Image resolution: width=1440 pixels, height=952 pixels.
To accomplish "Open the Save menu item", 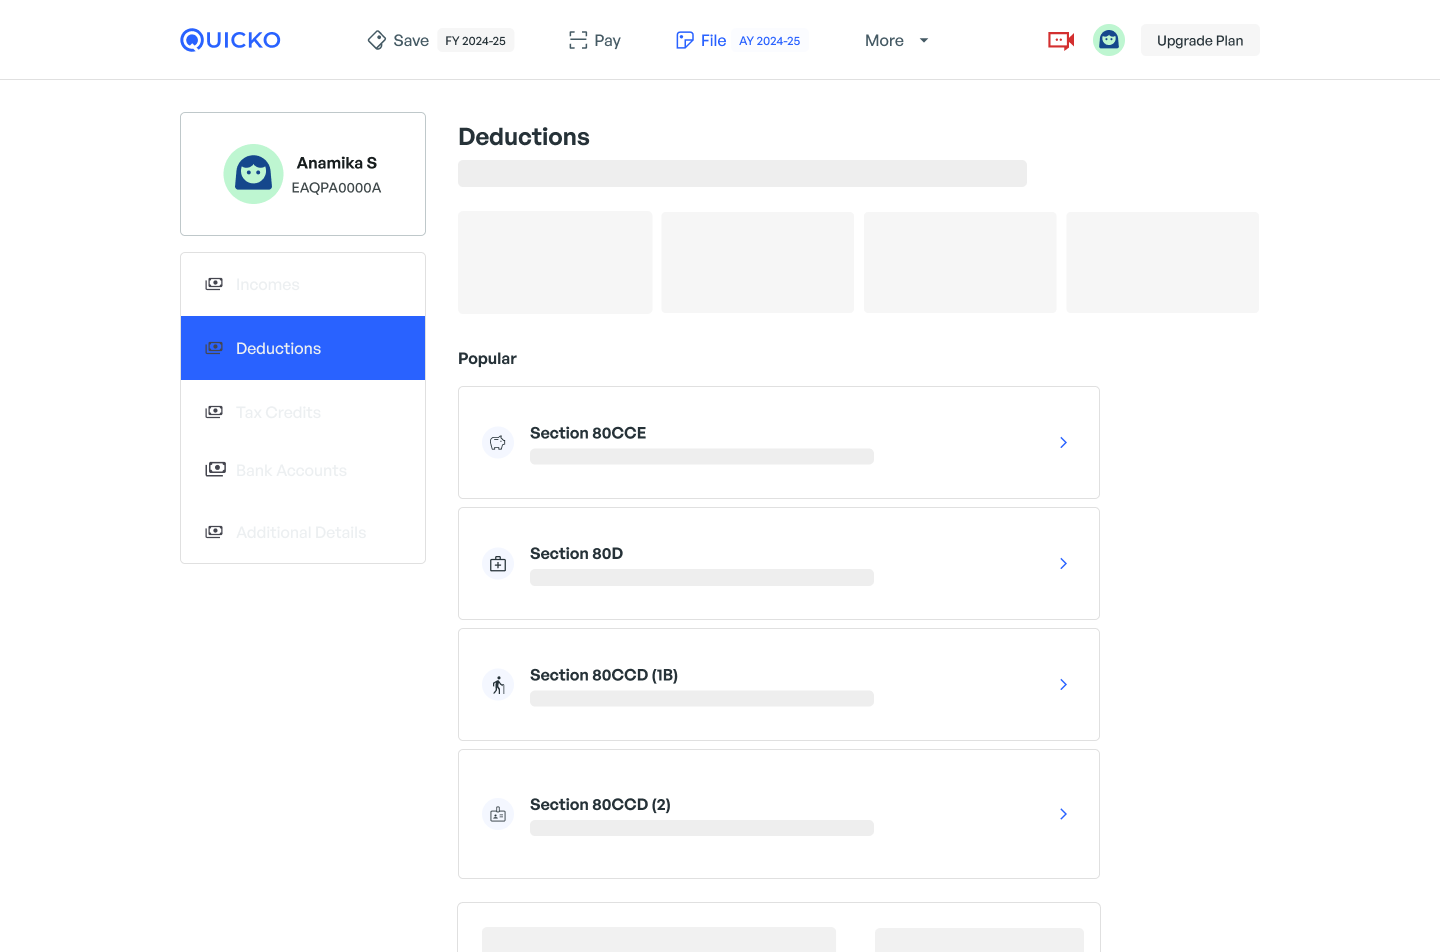I will [x=399, y=41].
